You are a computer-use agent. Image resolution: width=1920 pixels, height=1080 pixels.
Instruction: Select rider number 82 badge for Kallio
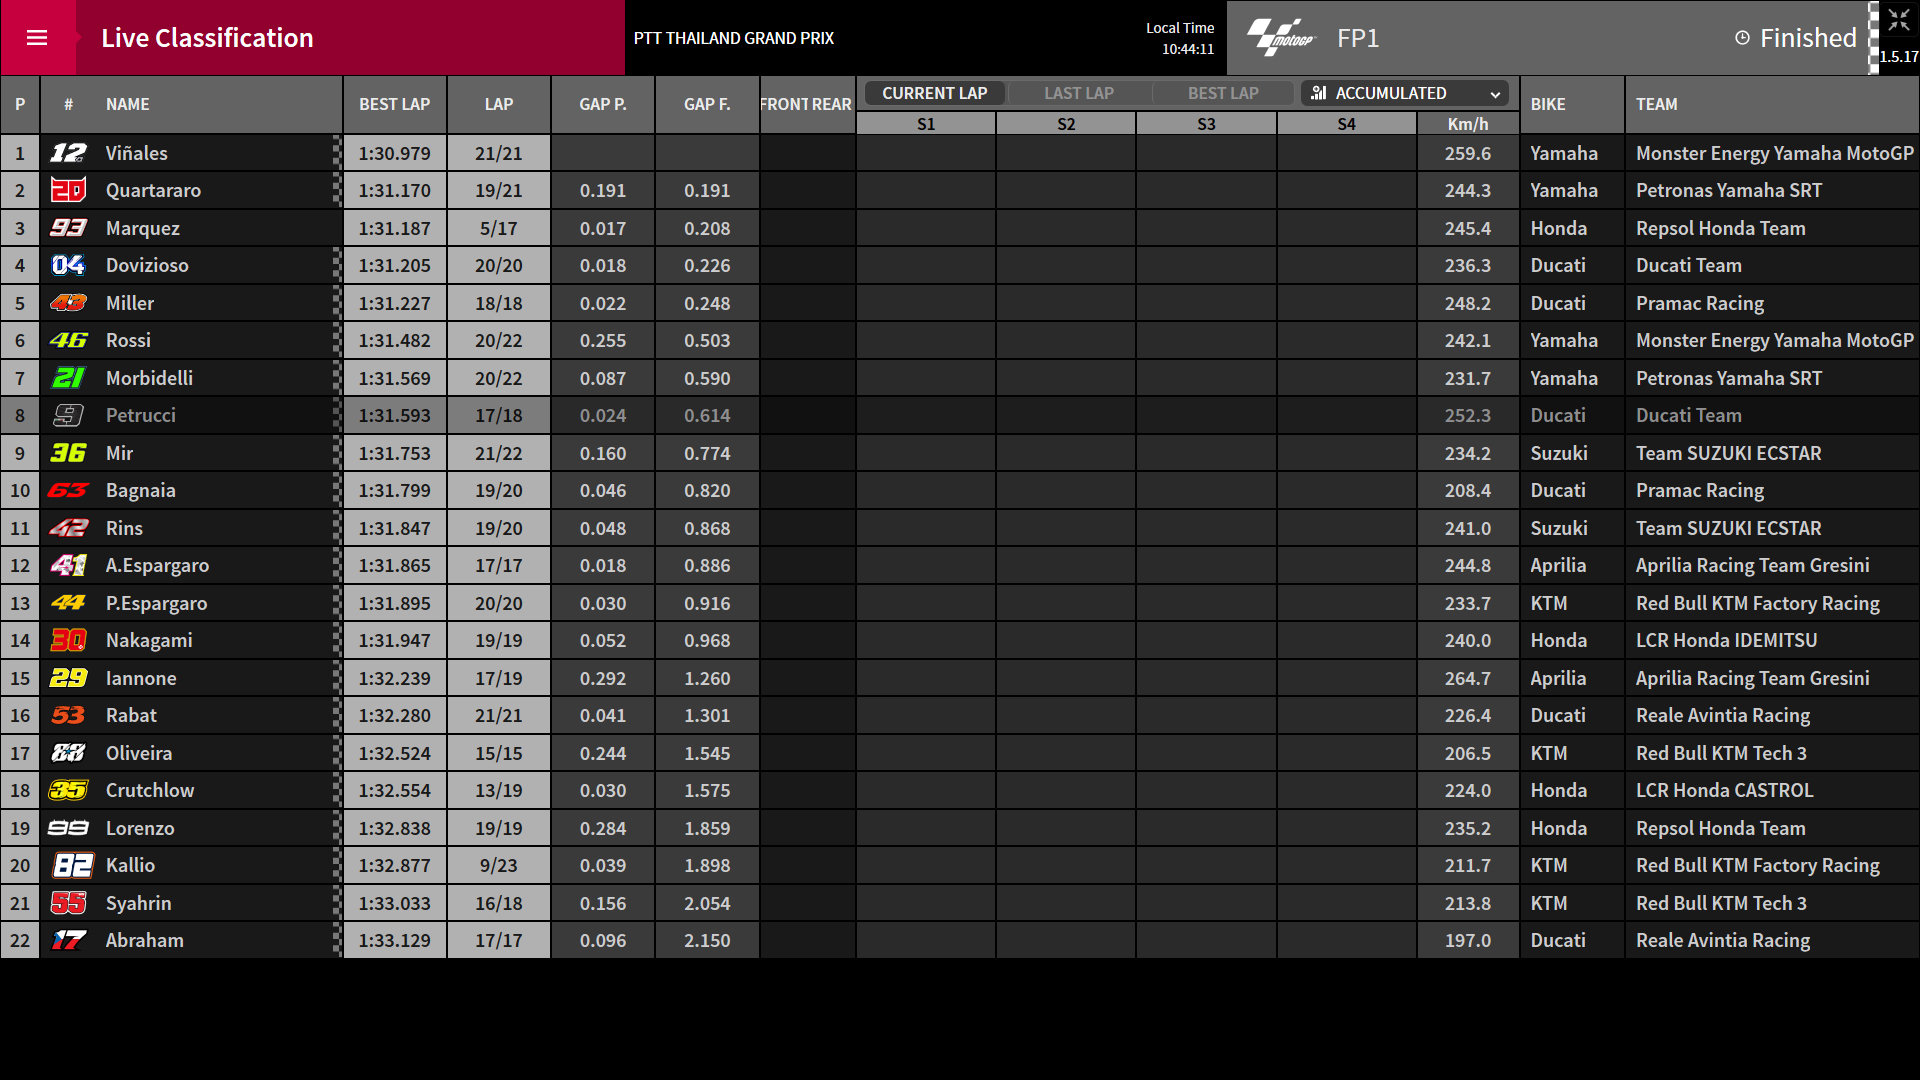pos(73,865)
